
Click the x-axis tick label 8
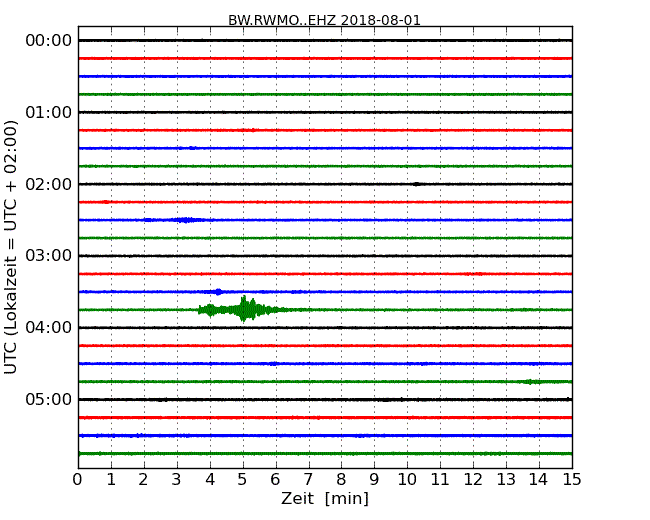point(341,480)
